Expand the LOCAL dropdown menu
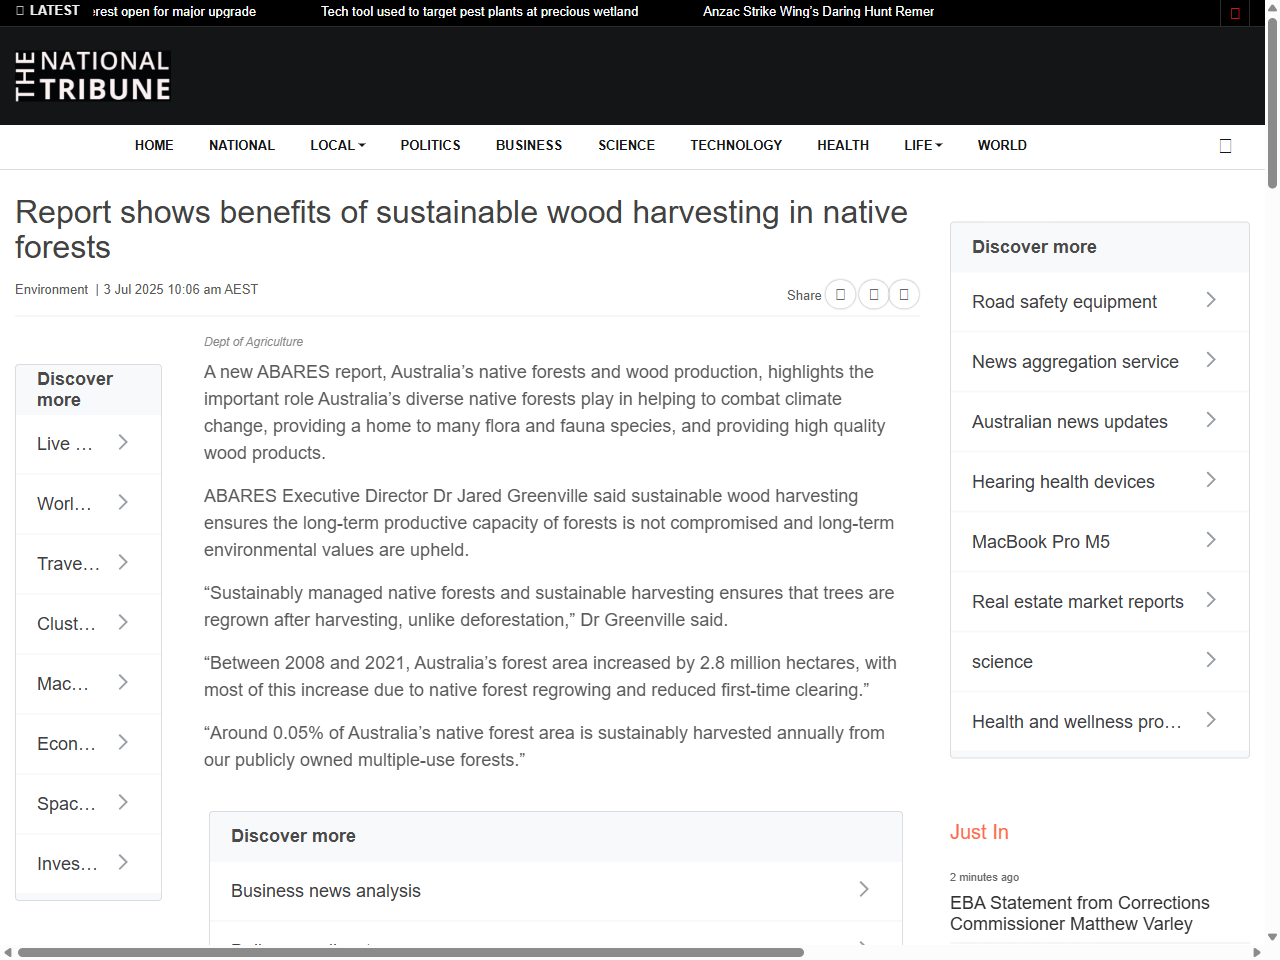 338,145
